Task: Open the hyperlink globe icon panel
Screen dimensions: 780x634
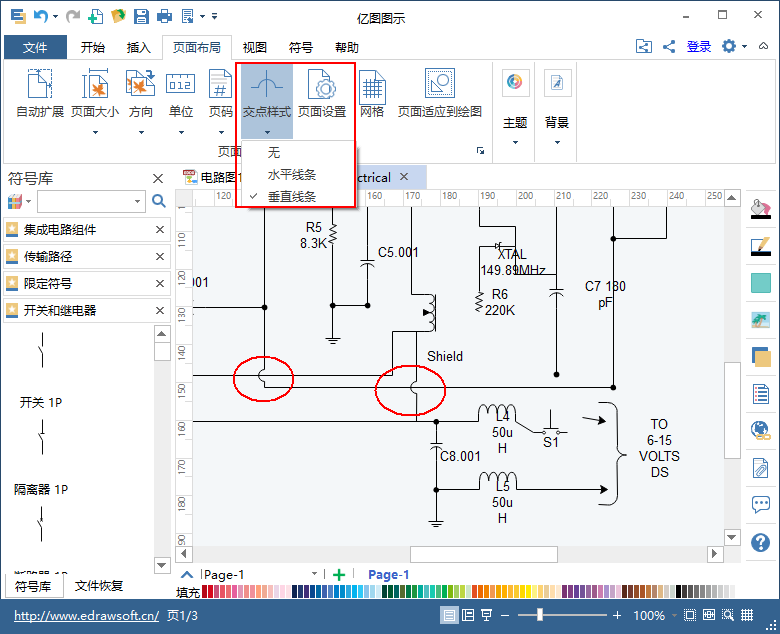Action: pos(761,431)
